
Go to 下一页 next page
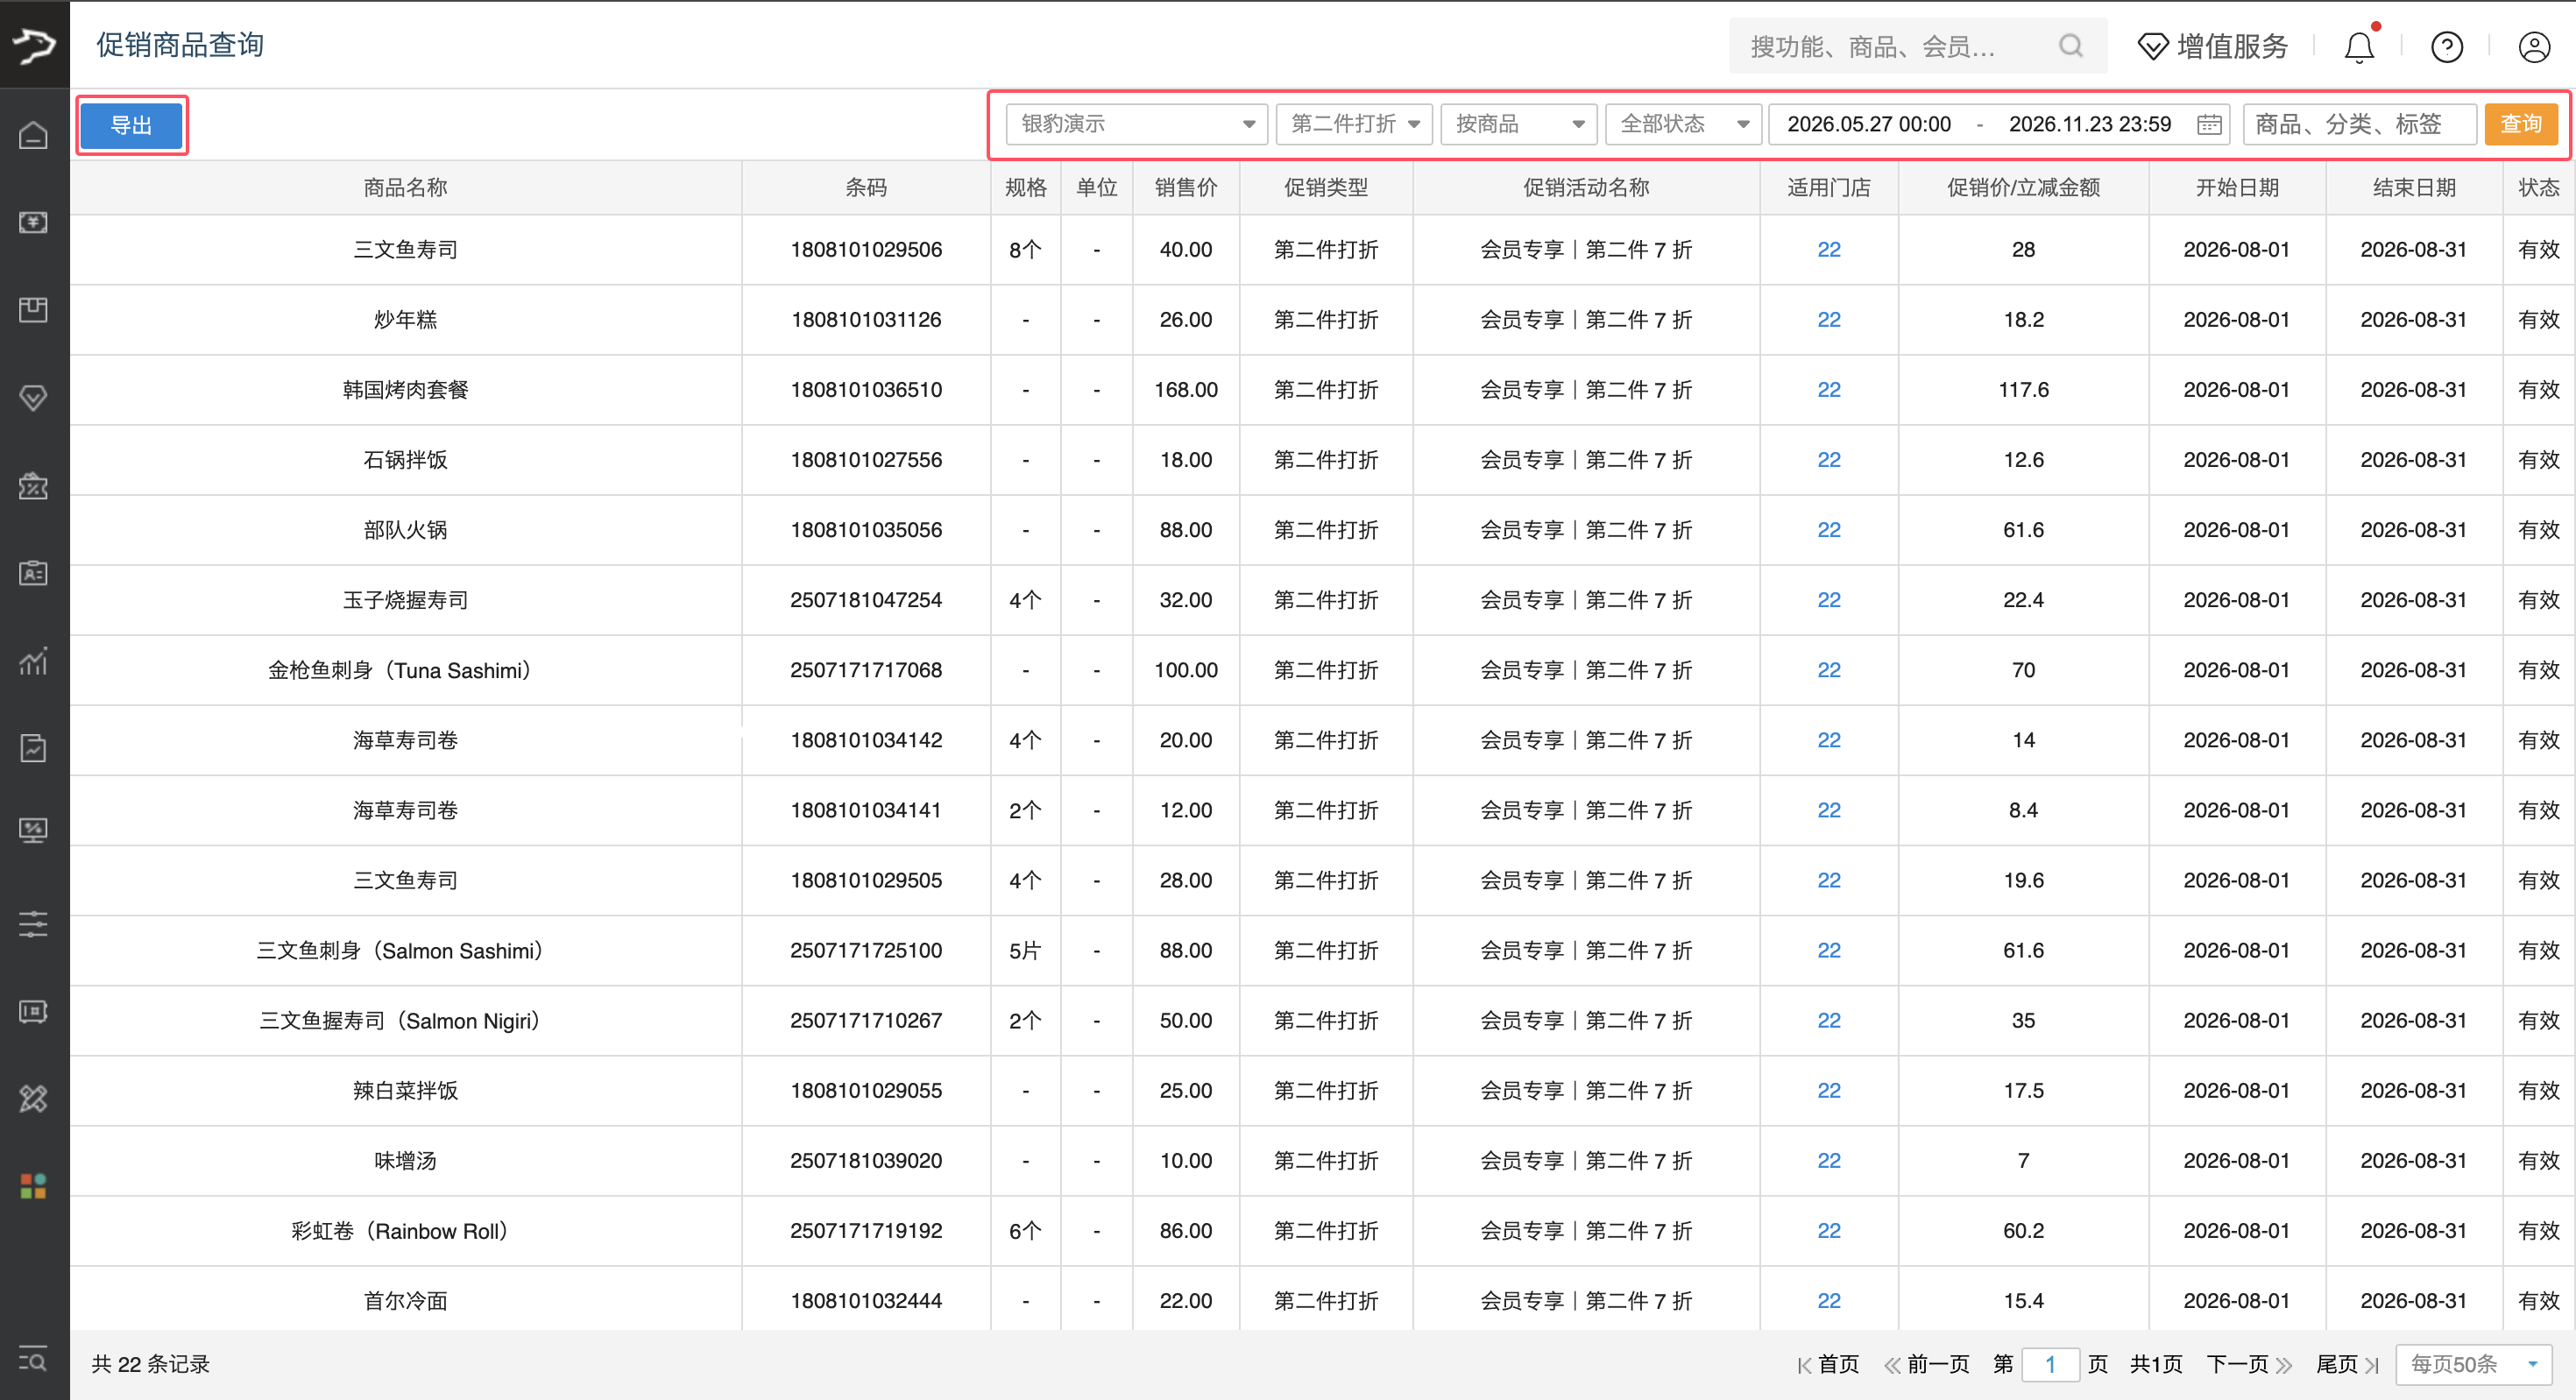click(2249, 1364)
